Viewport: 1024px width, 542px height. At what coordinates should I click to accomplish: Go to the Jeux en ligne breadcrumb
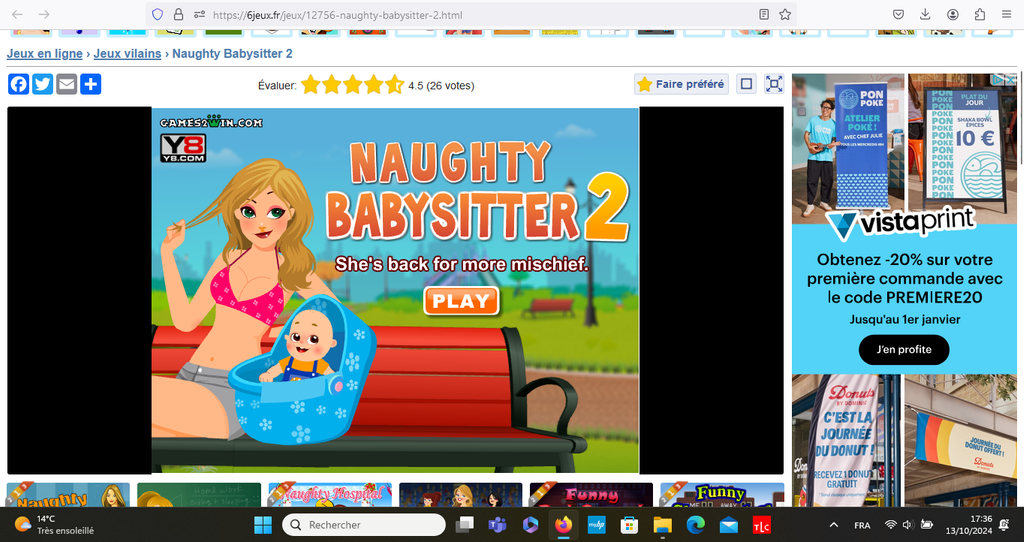point(45,54)
